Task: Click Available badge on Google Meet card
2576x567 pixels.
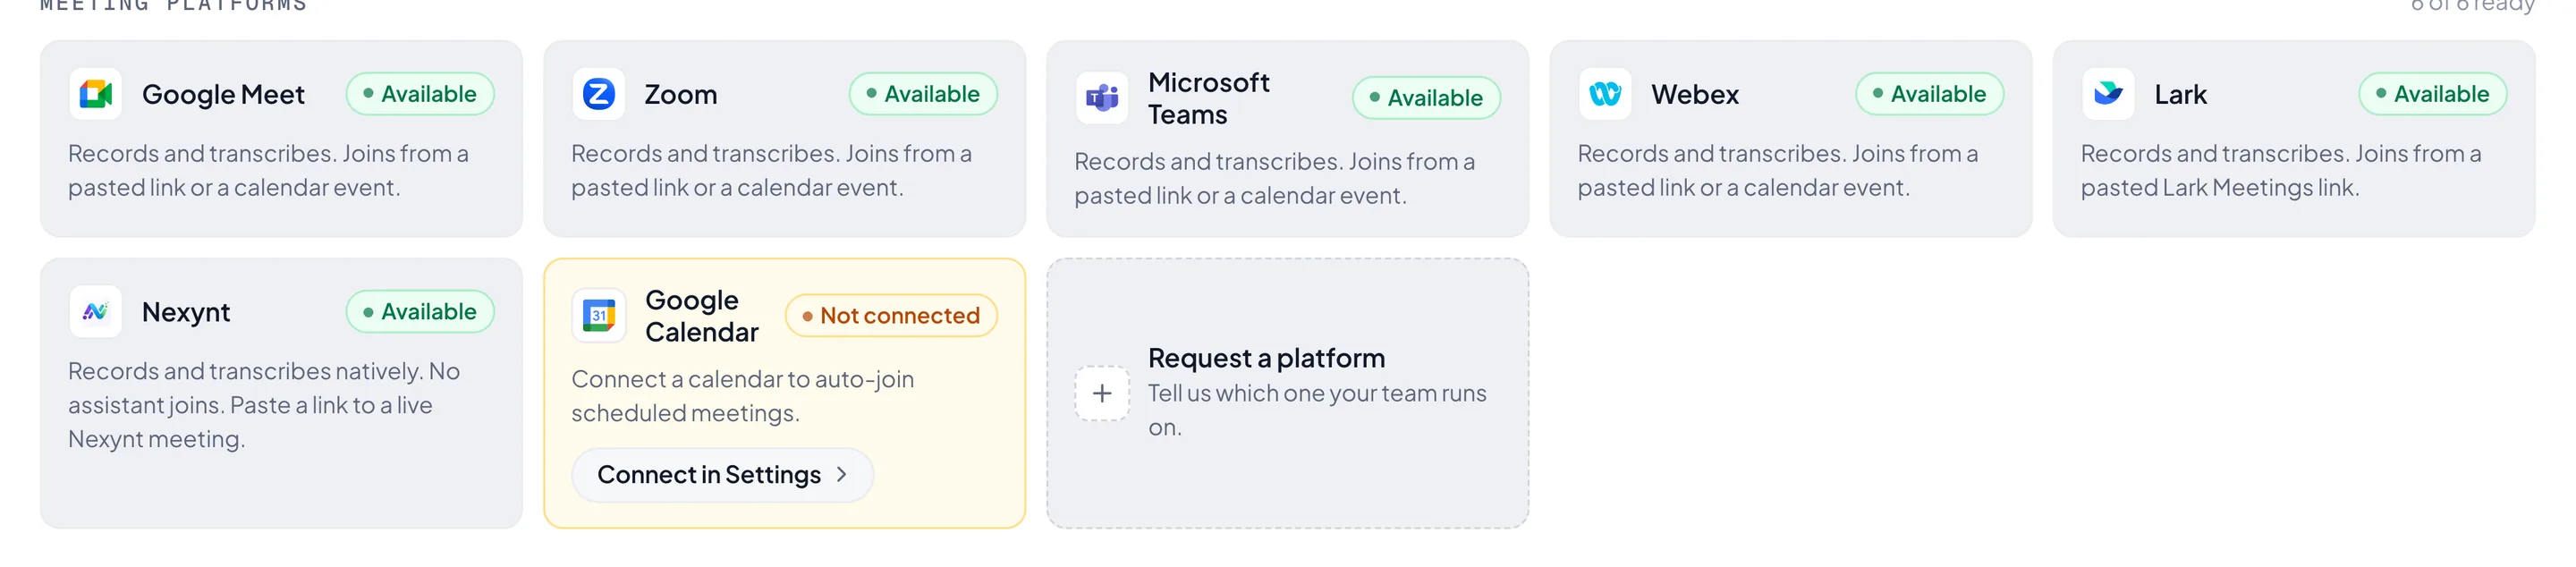Action: coord(420,94)
